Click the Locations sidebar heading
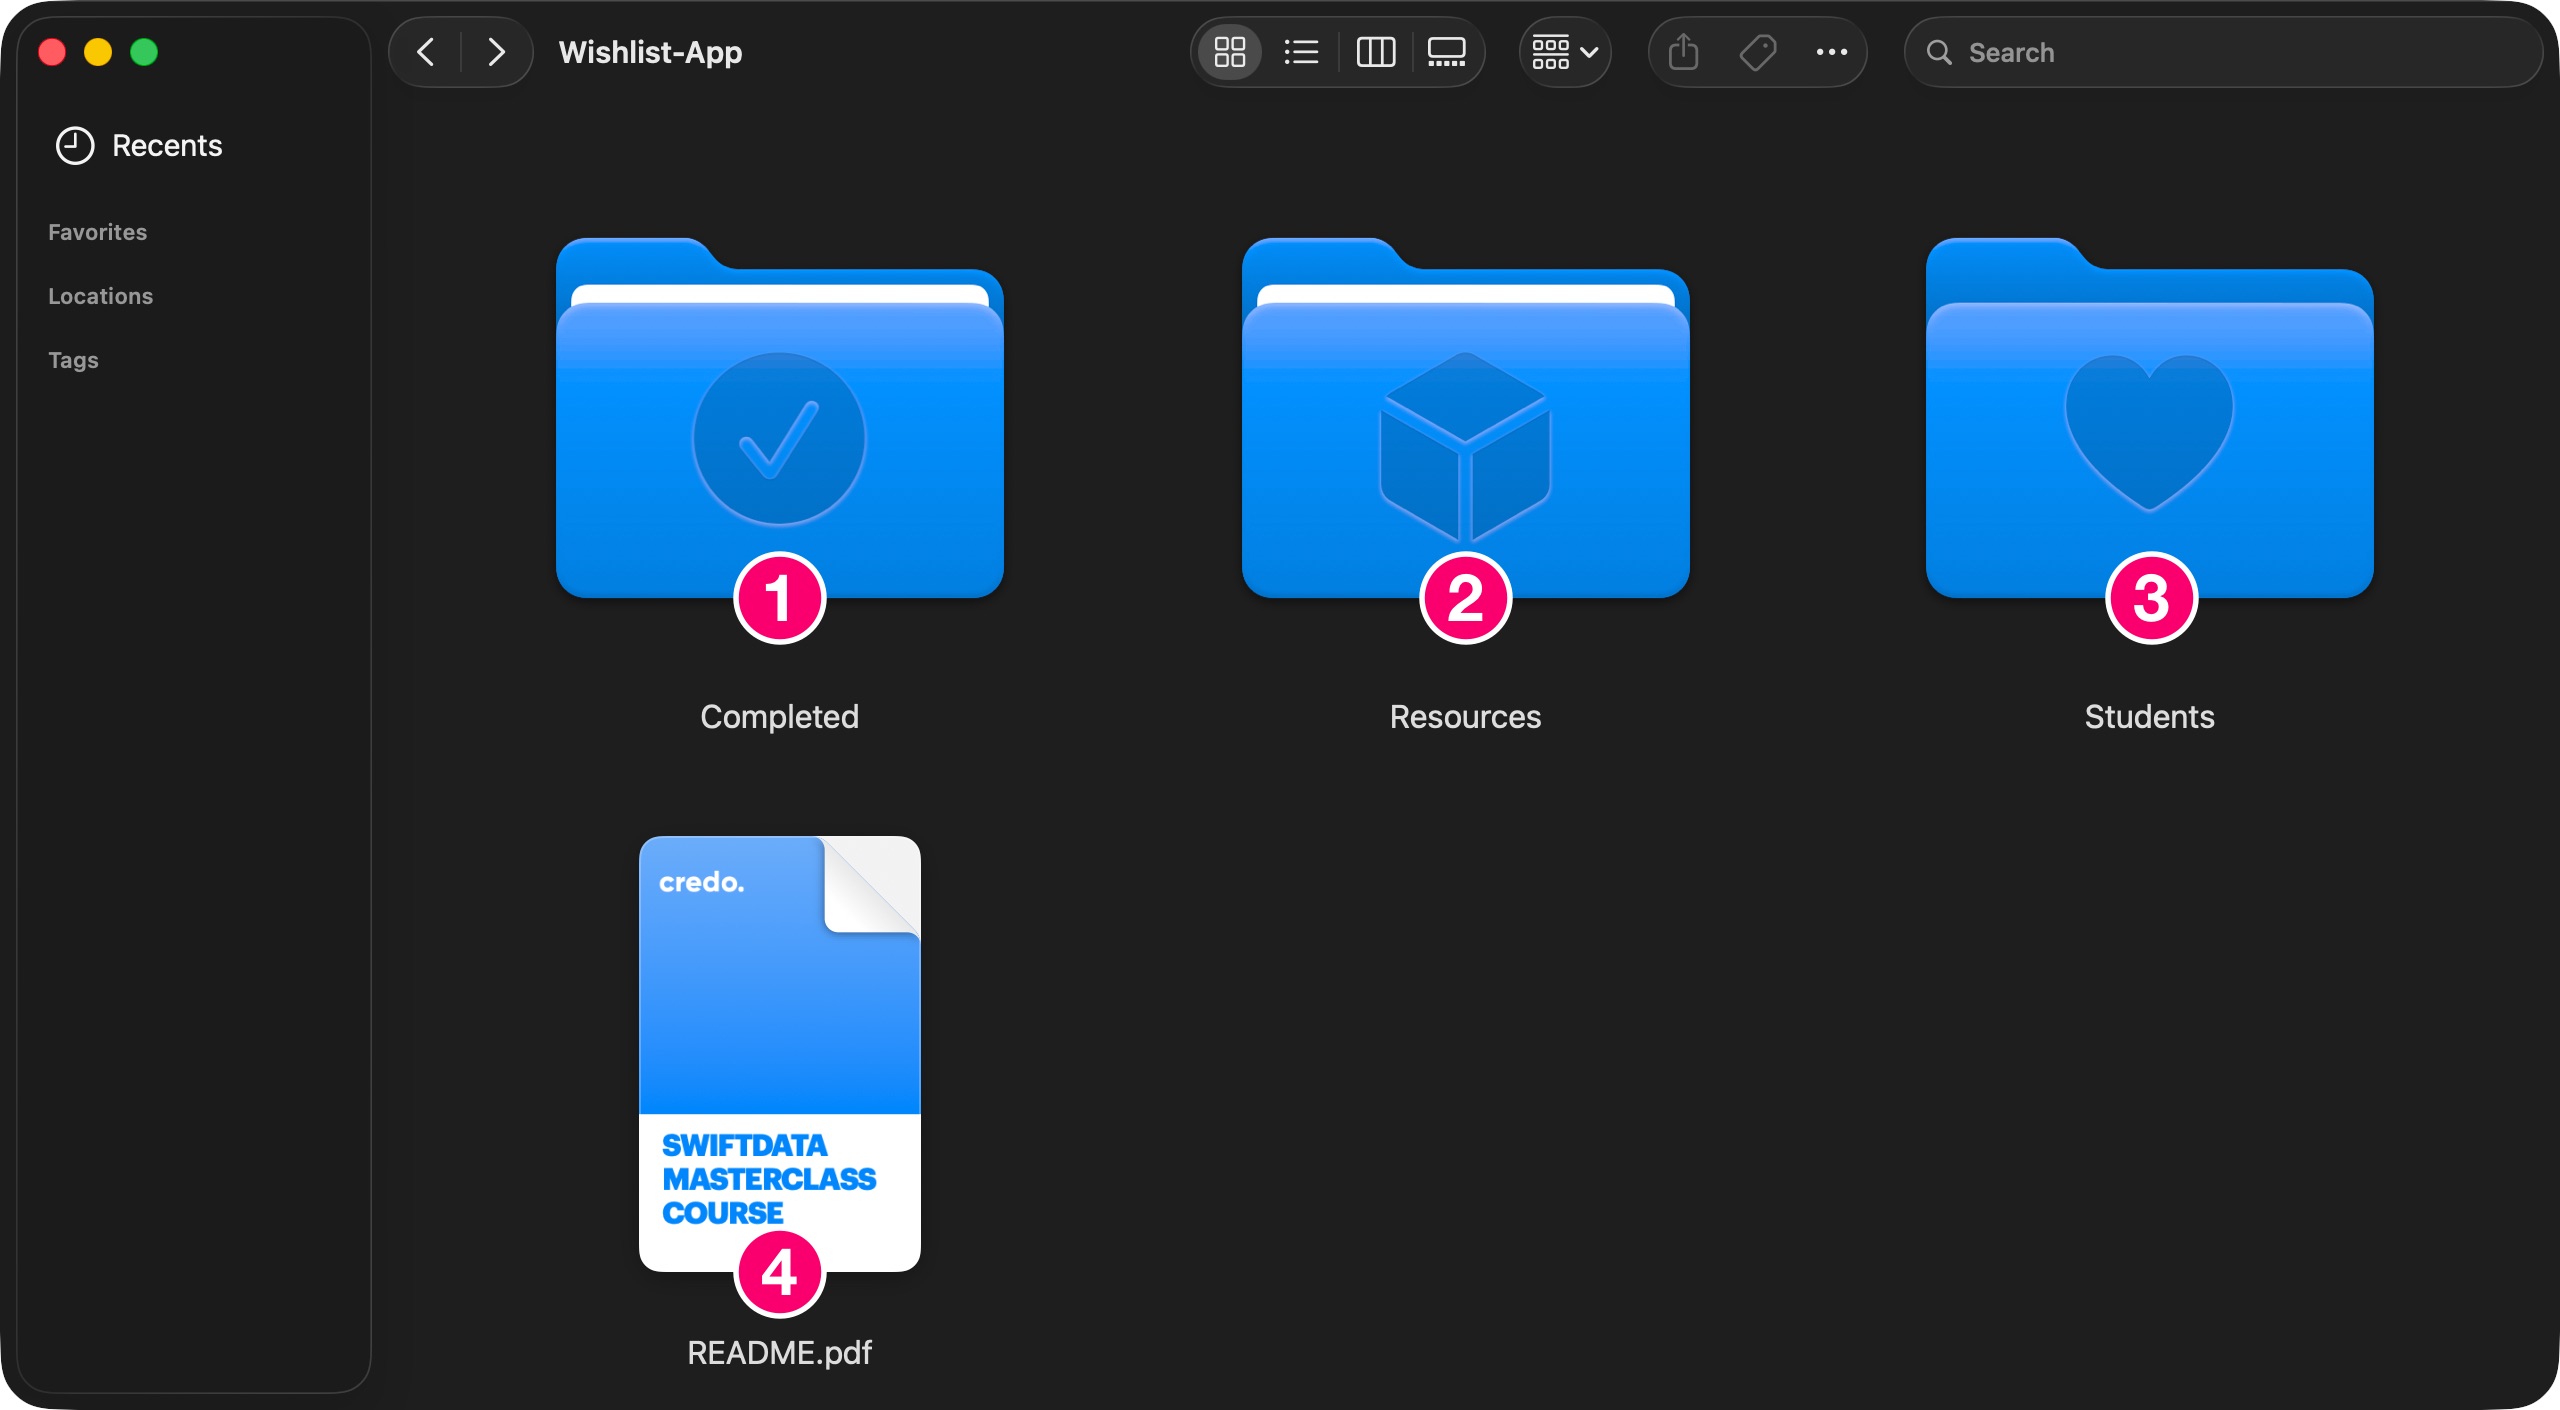The width and height of the screenshot is (2560, 1410). click(x=101, y=296)
